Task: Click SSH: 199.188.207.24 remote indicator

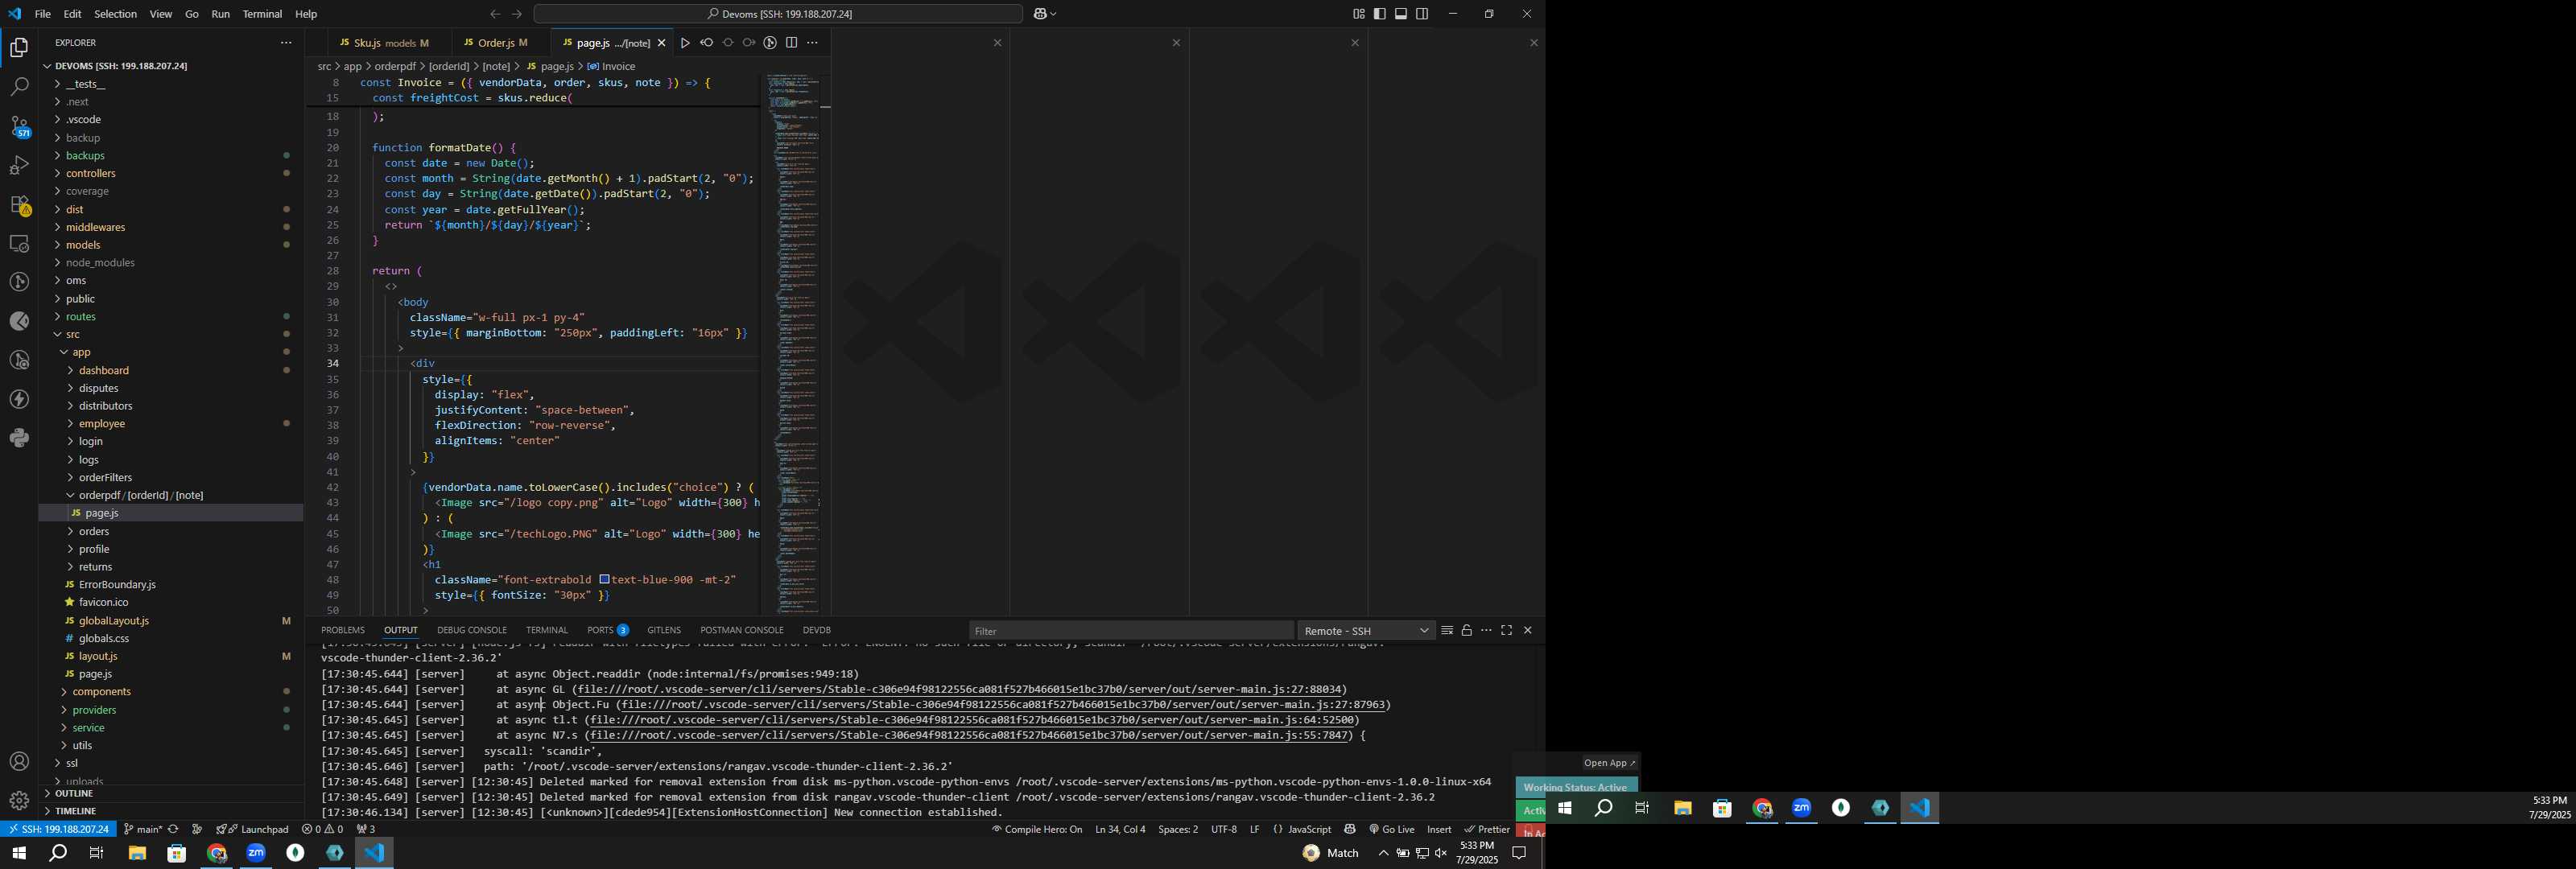Action: pyautogui.click(x=58, y=829)
